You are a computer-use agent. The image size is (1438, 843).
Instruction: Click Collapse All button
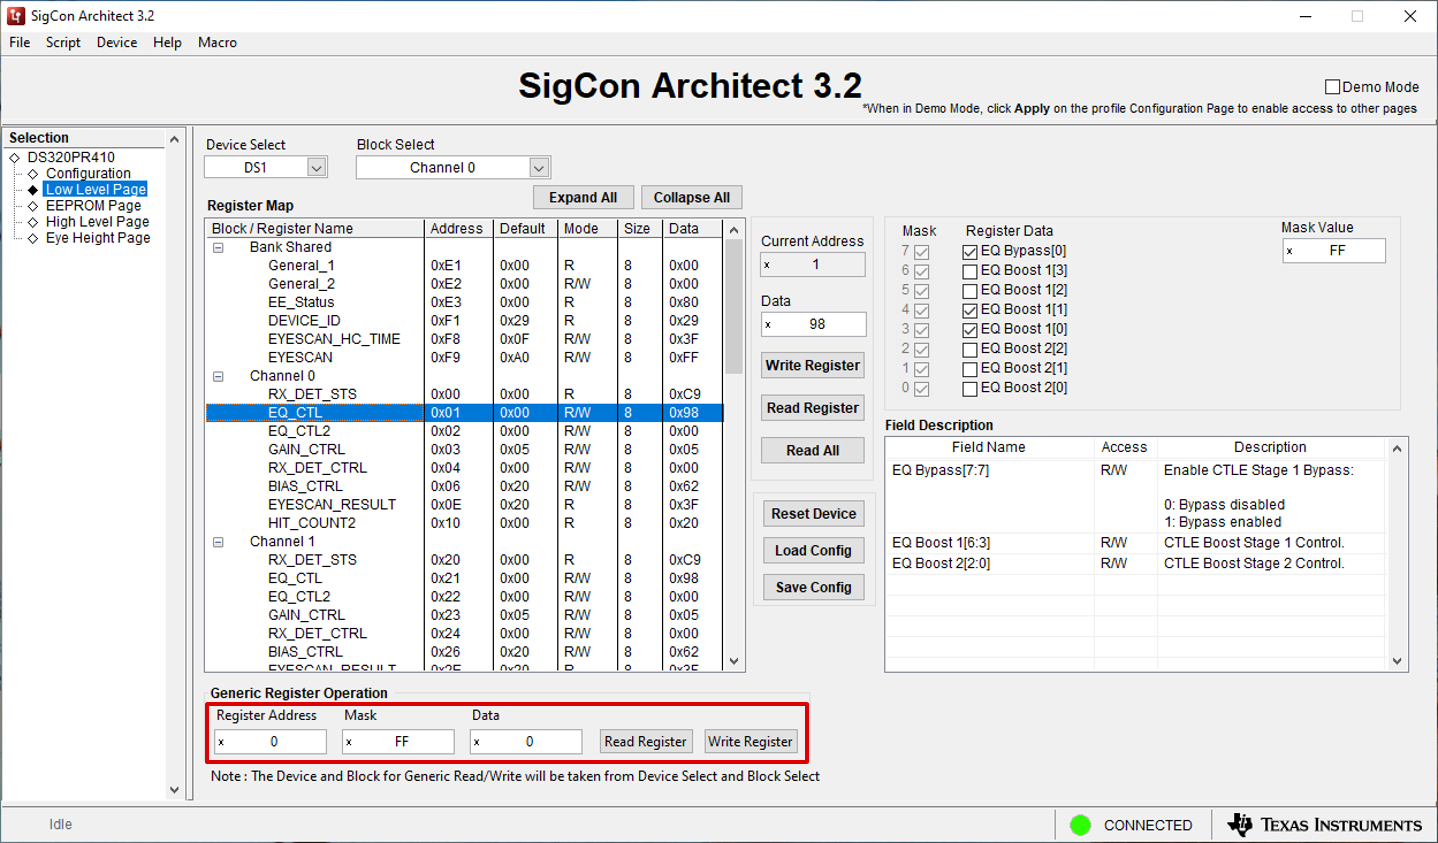(692, 198)
